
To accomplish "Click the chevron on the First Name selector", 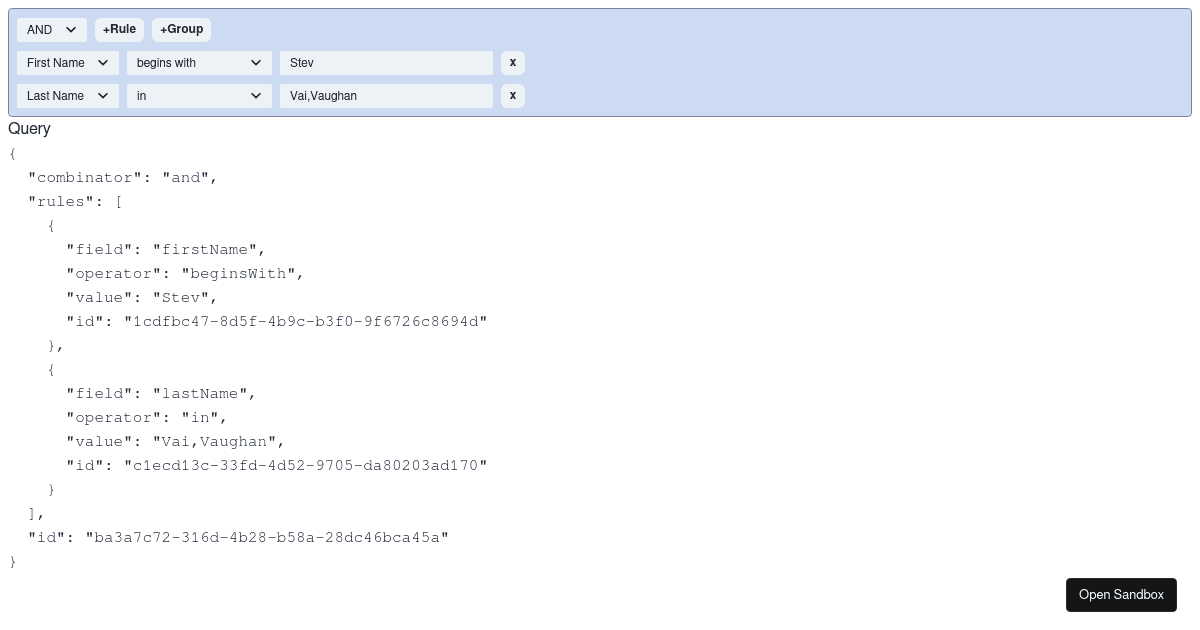I will point(103,62).
